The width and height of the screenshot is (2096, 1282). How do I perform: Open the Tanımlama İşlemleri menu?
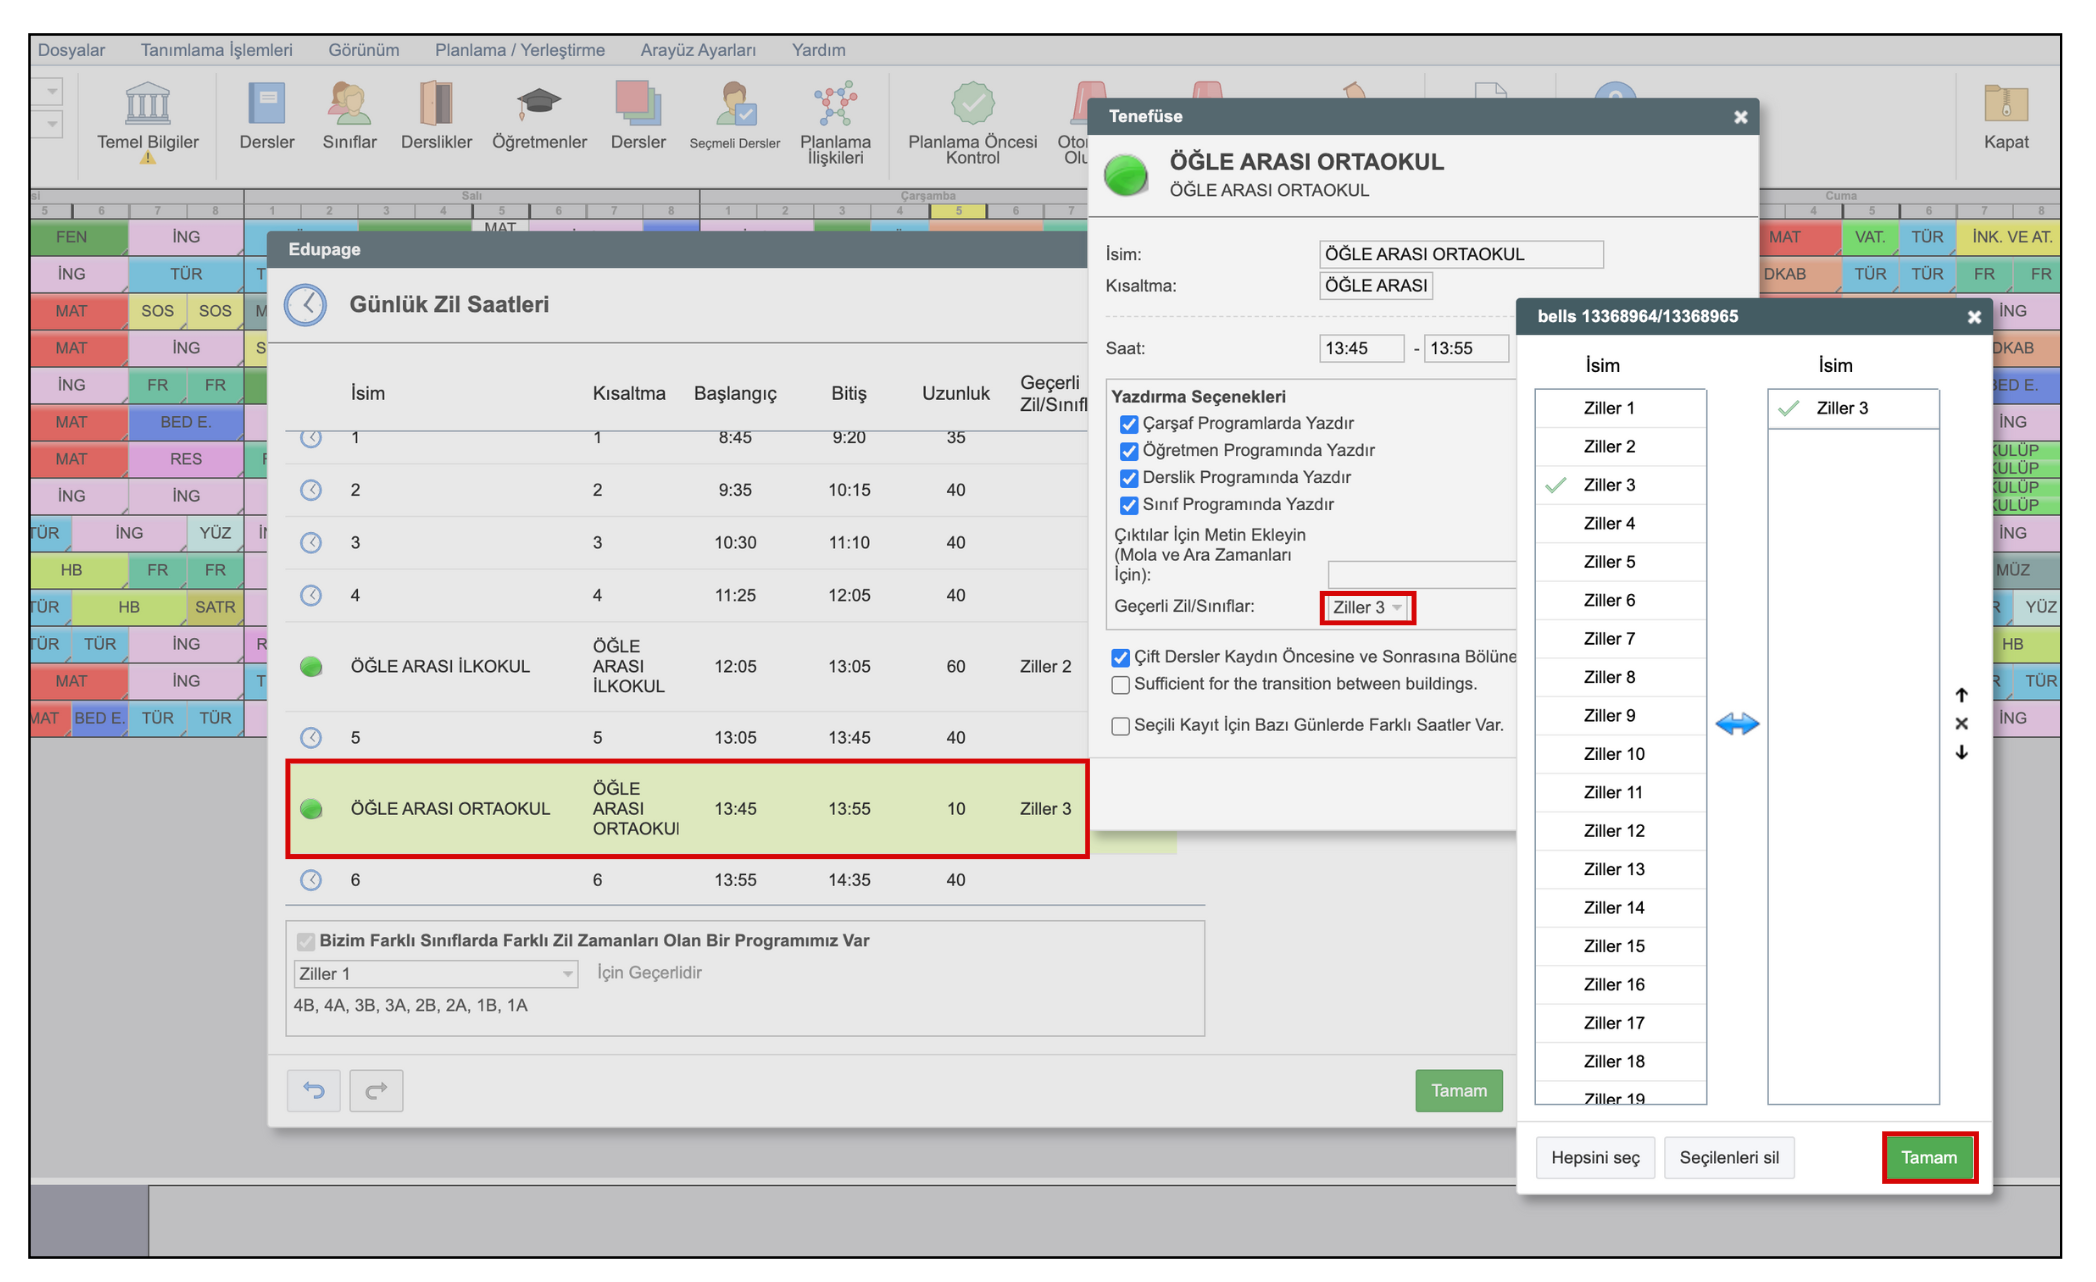(x=216, y=50)
